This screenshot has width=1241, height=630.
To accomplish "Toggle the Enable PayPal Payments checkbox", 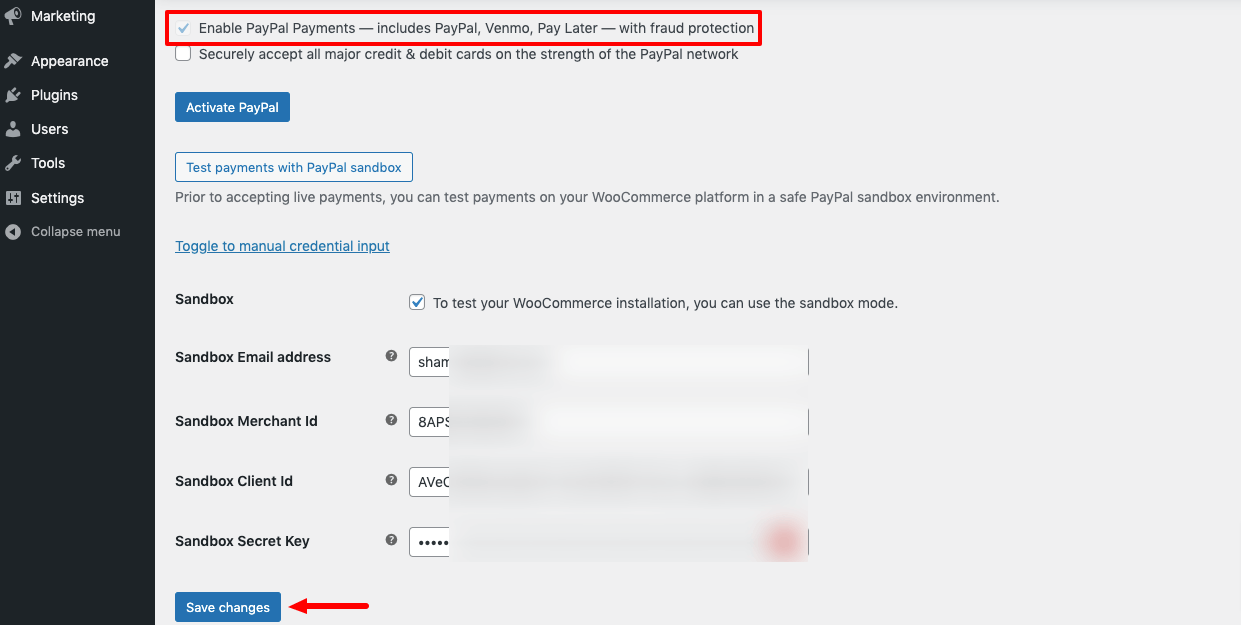I will click(x=183, y=28).
